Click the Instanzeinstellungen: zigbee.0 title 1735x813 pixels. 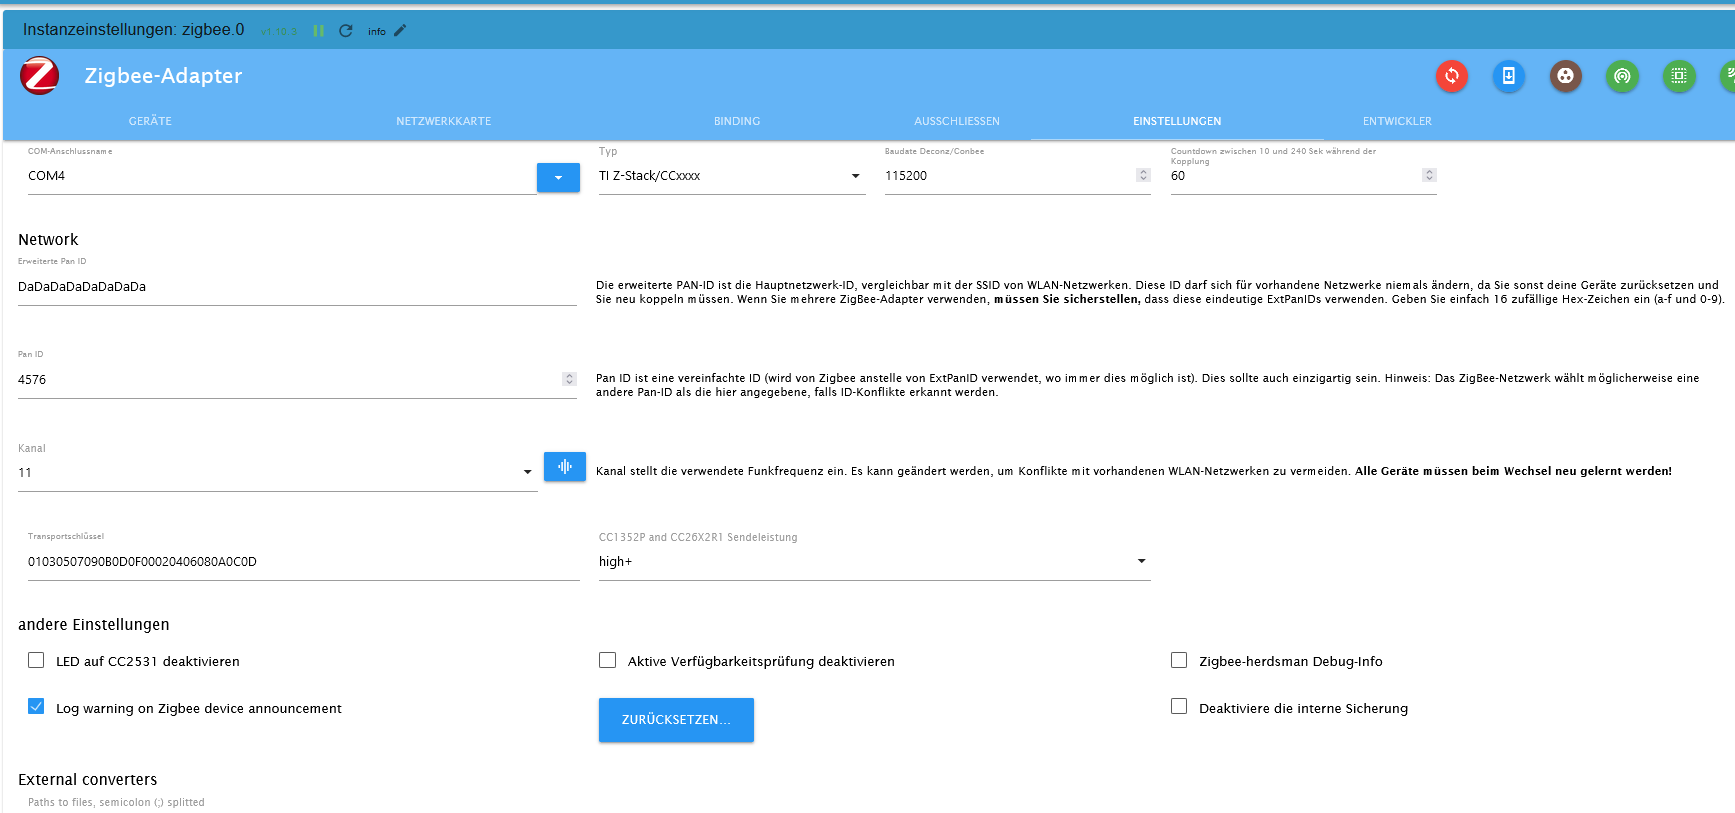[x=134, y=30]
